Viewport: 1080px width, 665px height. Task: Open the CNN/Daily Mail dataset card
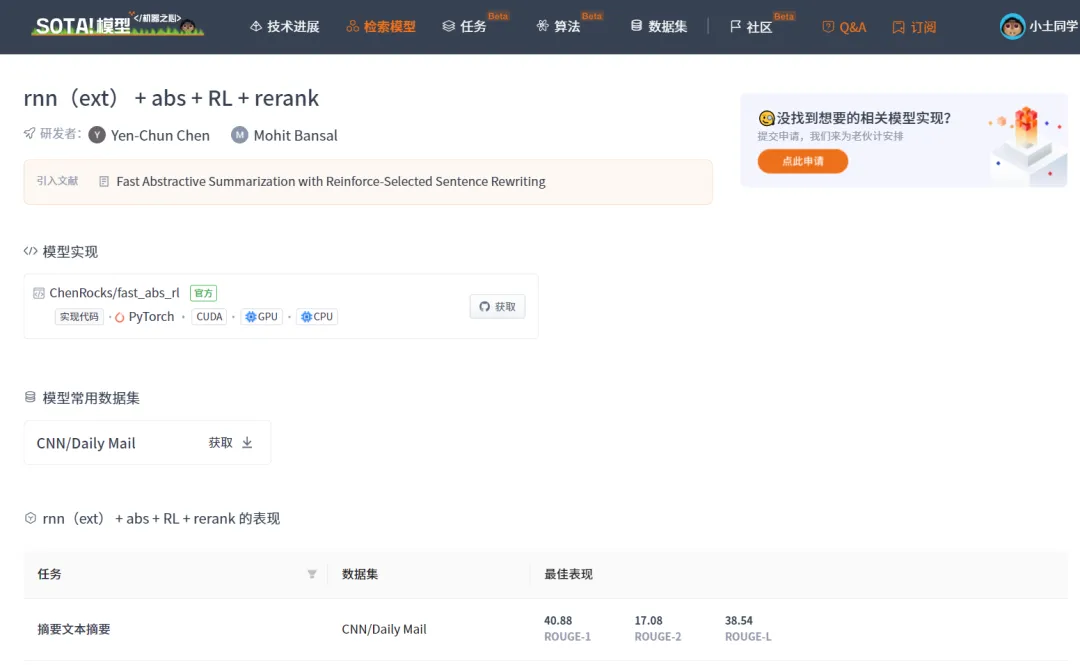coord(147,442)
